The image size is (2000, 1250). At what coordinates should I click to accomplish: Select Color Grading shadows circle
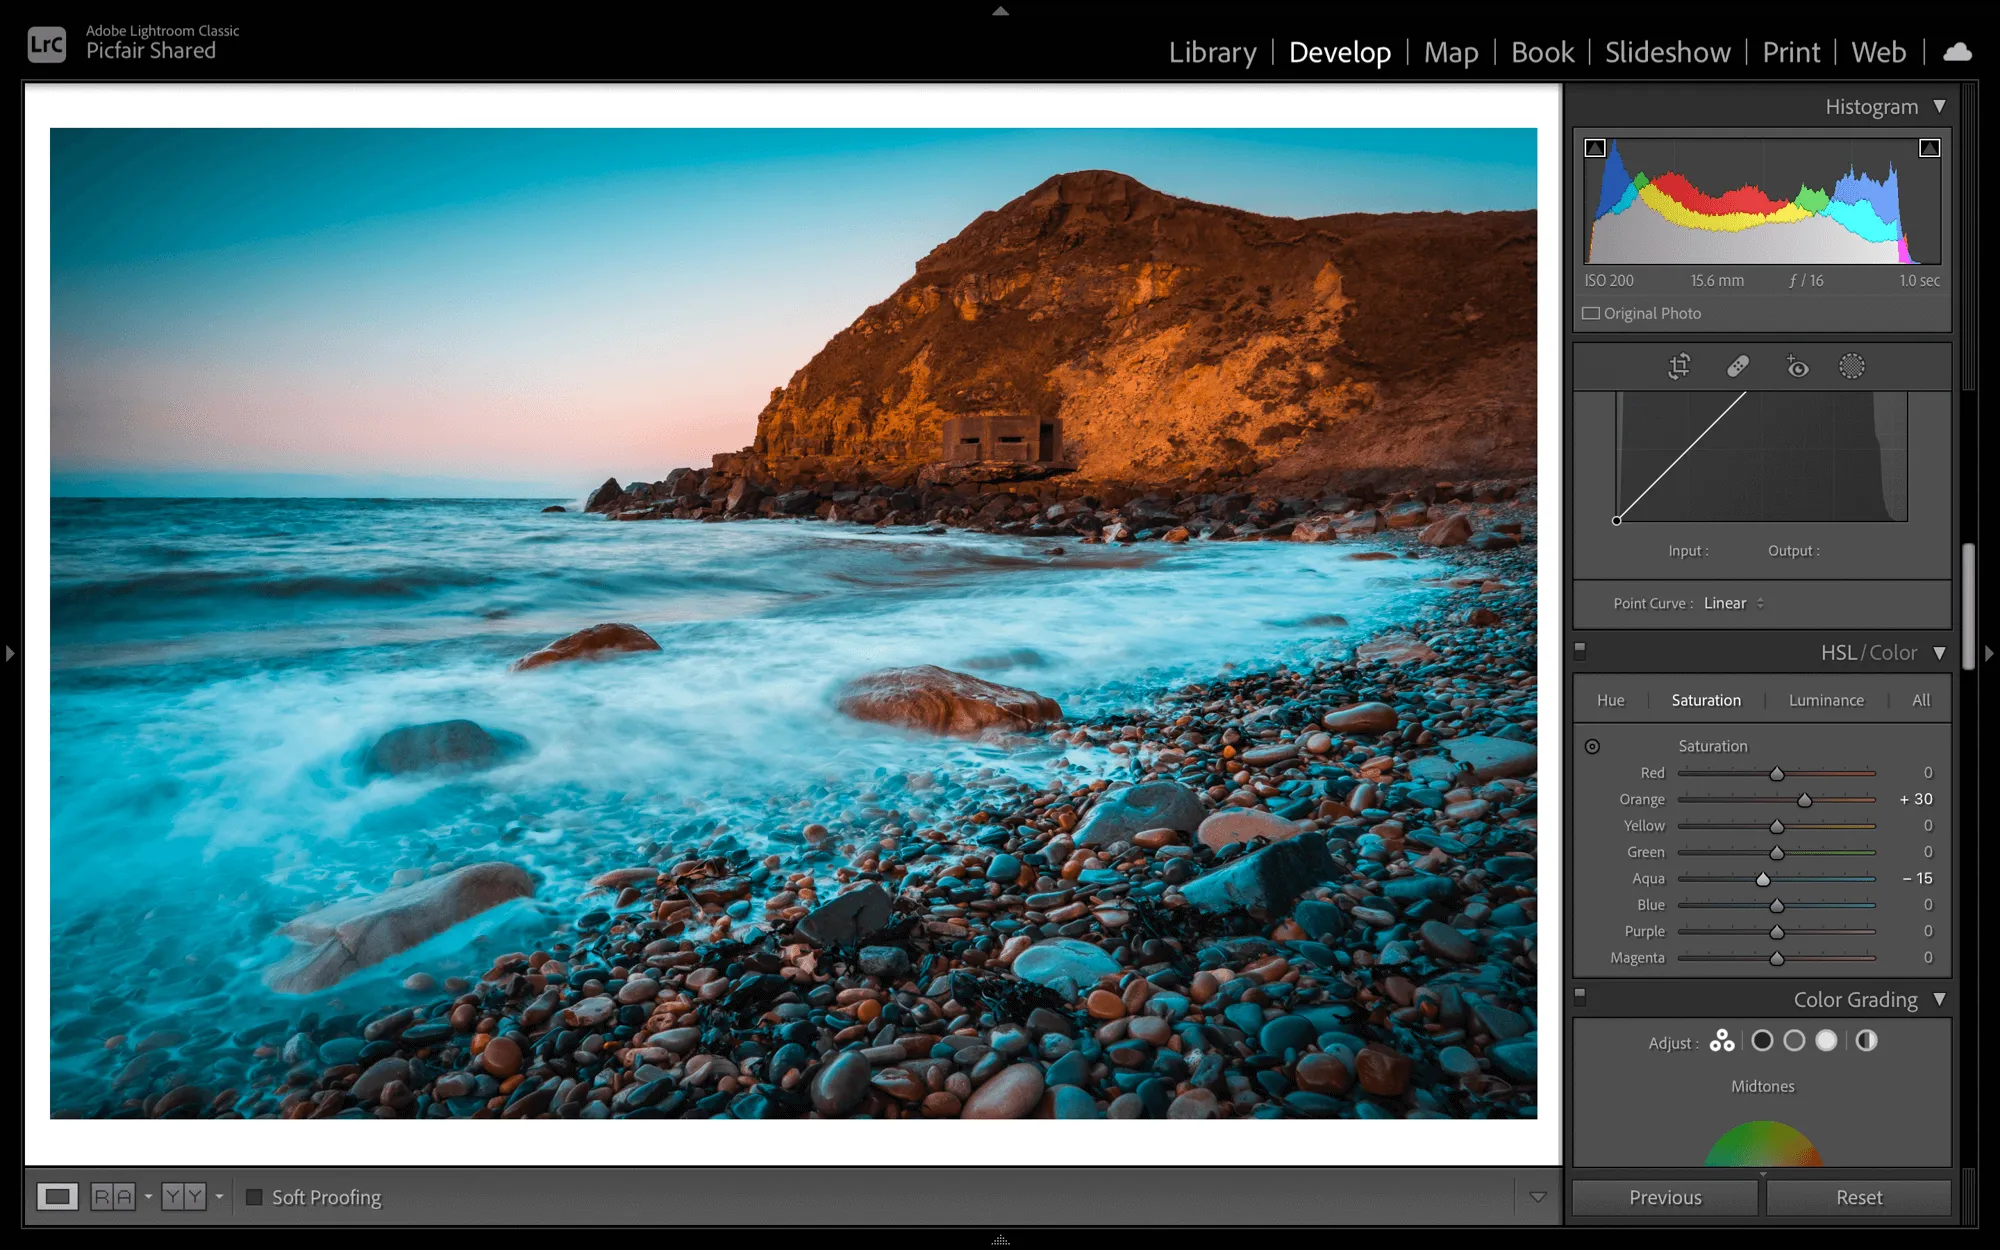(1762, 1041)
